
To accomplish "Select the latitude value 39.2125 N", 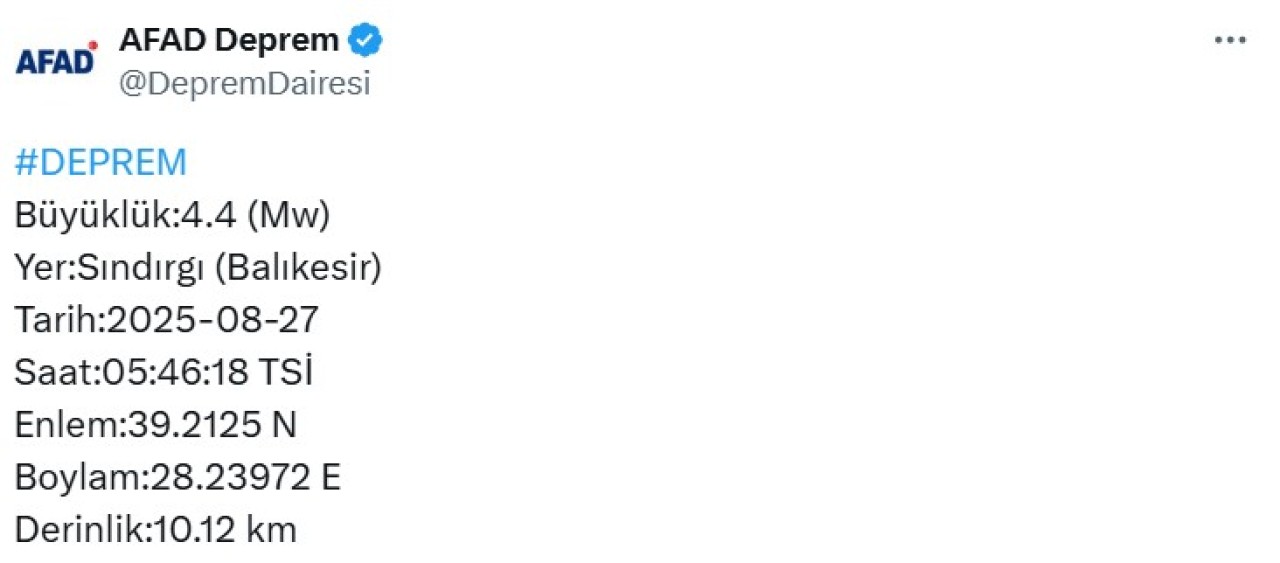I will (209, 425).
